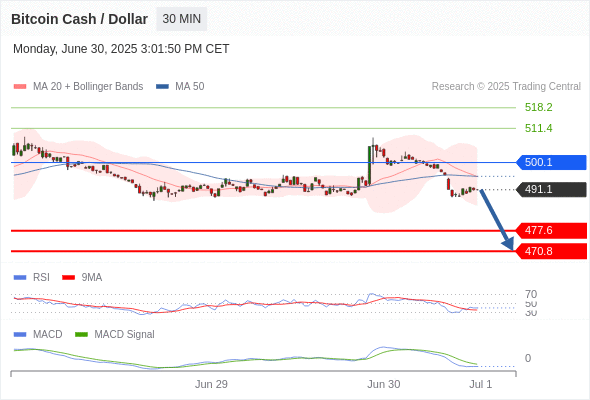Click the MACD Signal green legend swatch
The image size is (590, 400).
(x=81, y=335)
